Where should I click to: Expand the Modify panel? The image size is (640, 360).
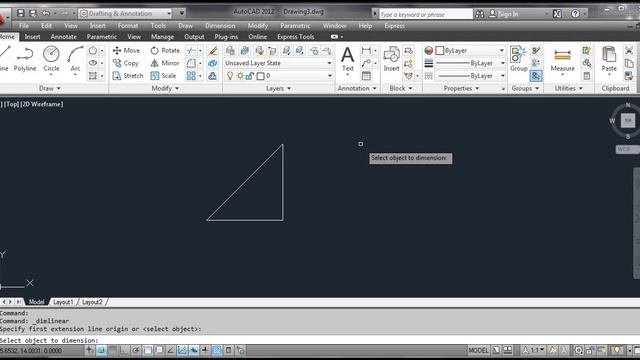165,88
